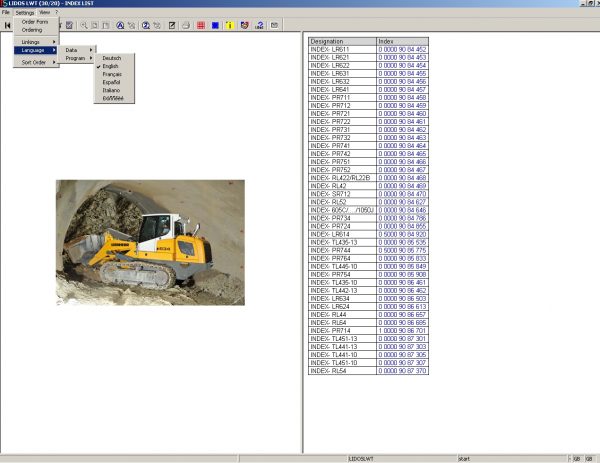Open index link 0 0000 90 84 452
600x463 pixels.
click(402, 48)
